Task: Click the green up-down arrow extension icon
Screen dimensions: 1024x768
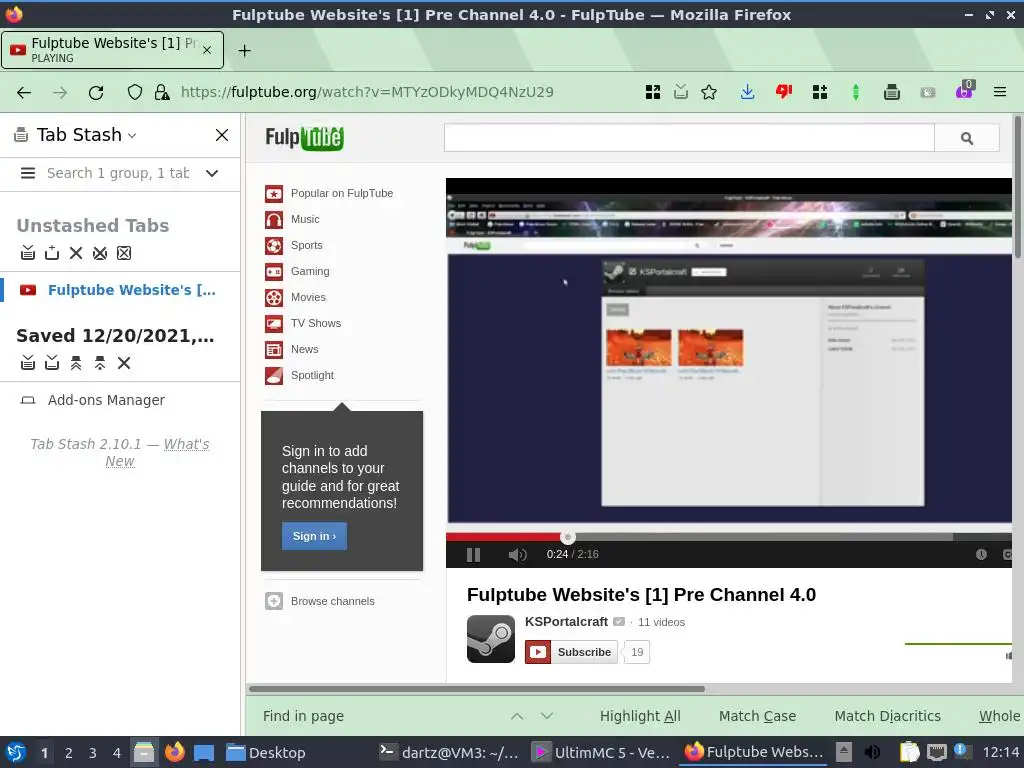Action: (x=856, y=92)
